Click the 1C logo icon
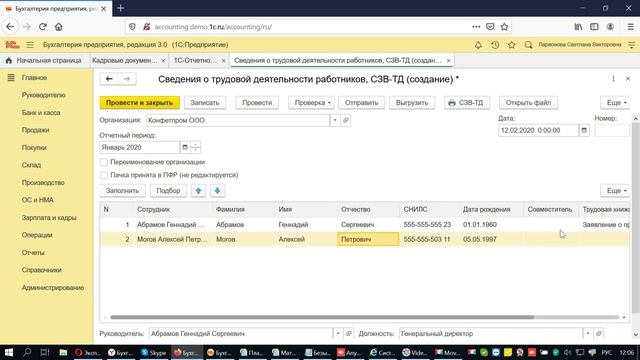The height and width of the screenshot is (360, 640). pos(12,44)
